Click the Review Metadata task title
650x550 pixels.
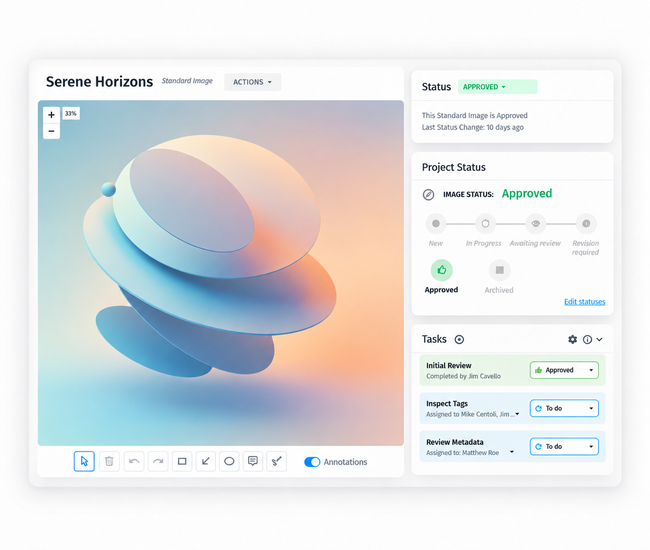[455, 442]
